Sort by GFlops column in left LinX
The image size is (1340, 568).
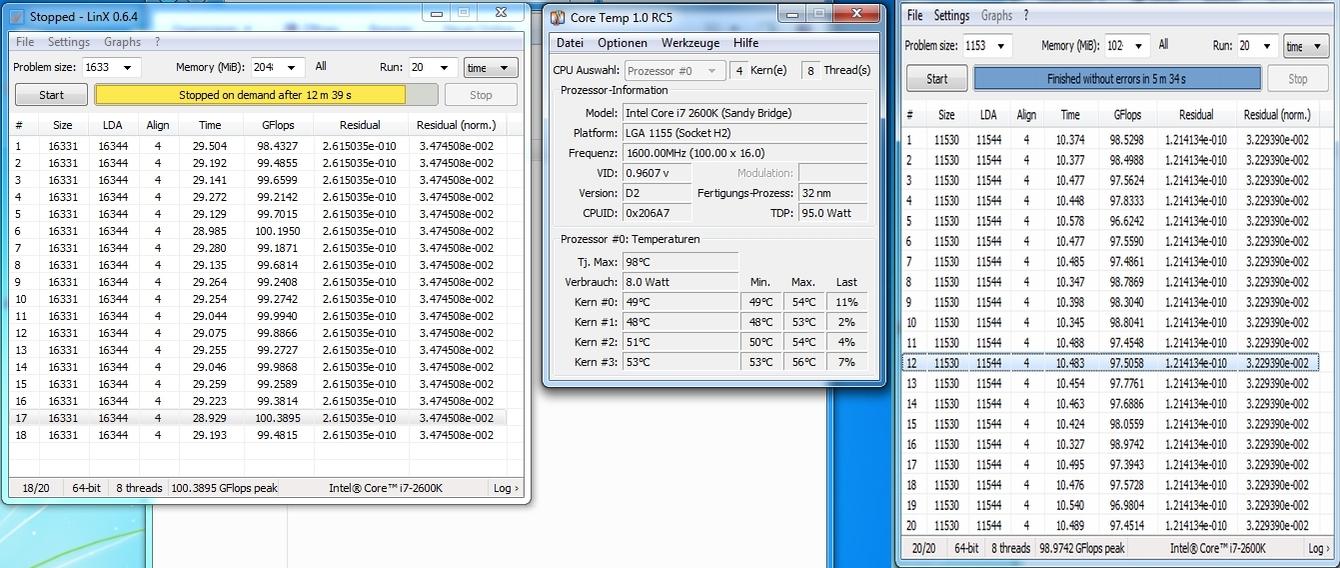[278, 125]
